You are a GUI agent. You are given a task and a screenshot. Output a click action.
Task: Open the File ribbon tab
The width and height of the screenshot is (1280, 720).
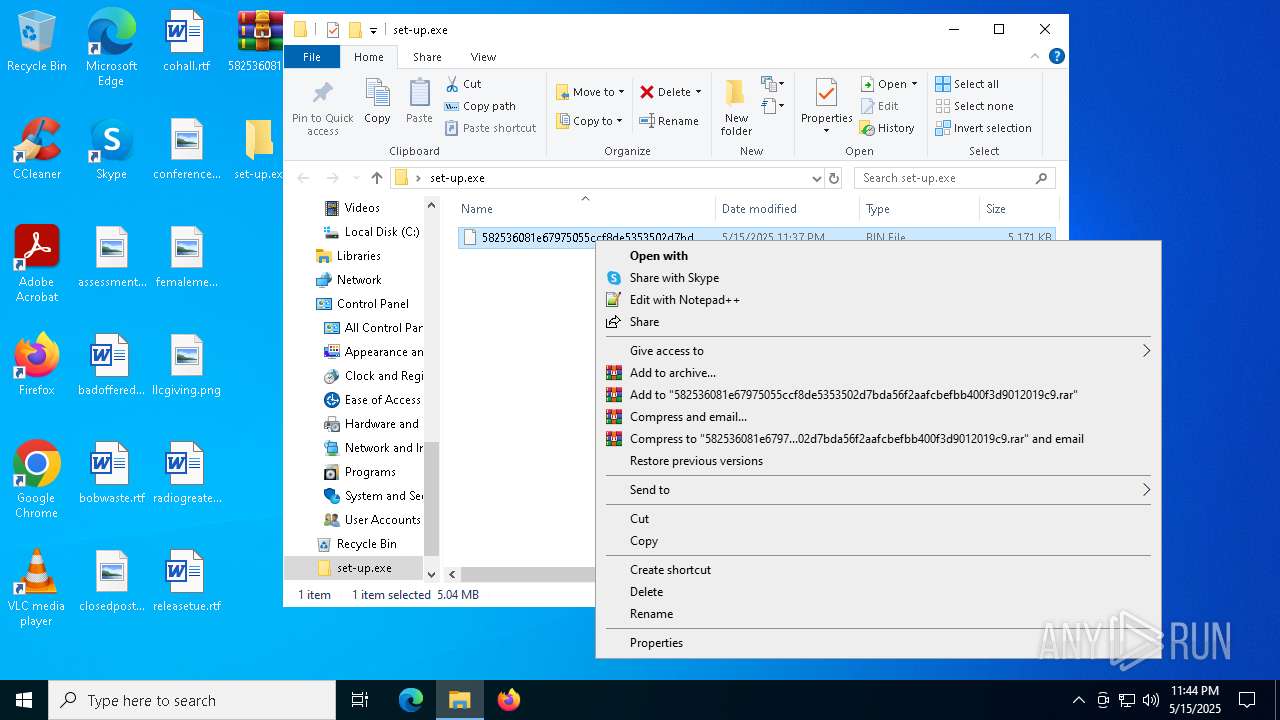pyautogui.click(x=312, y=57)
